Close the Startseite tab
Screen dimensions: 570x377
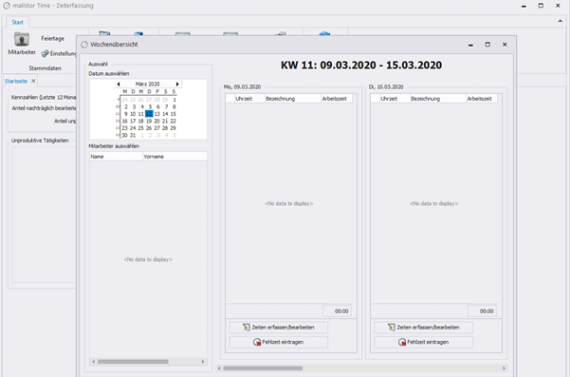(x=33, y=81)
